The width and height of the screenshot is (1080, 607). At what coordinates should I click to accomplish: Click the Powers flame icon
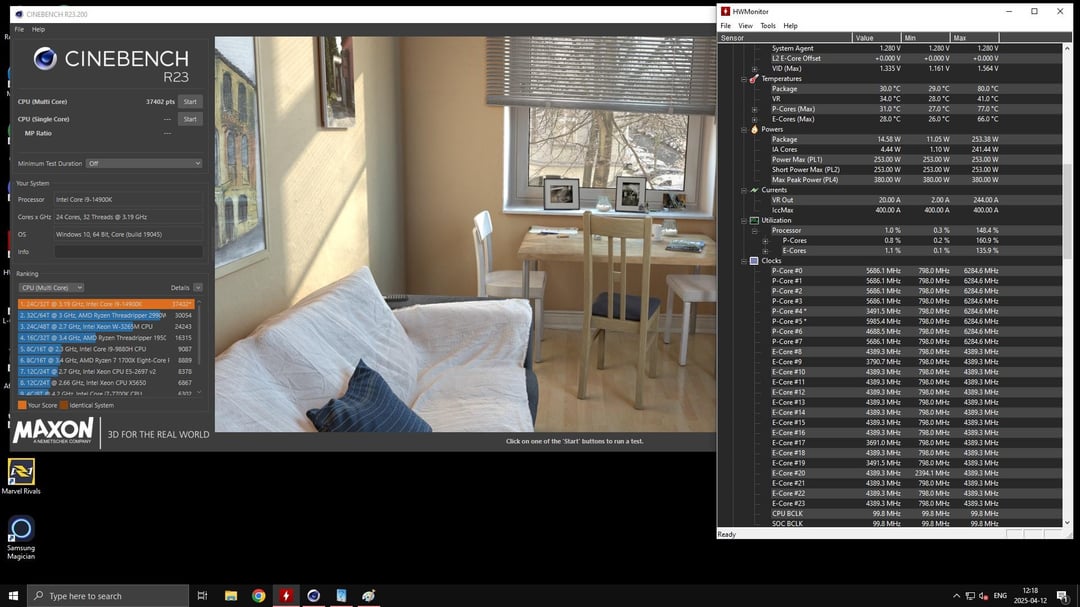pyautogui.click(x=754, y=129)
